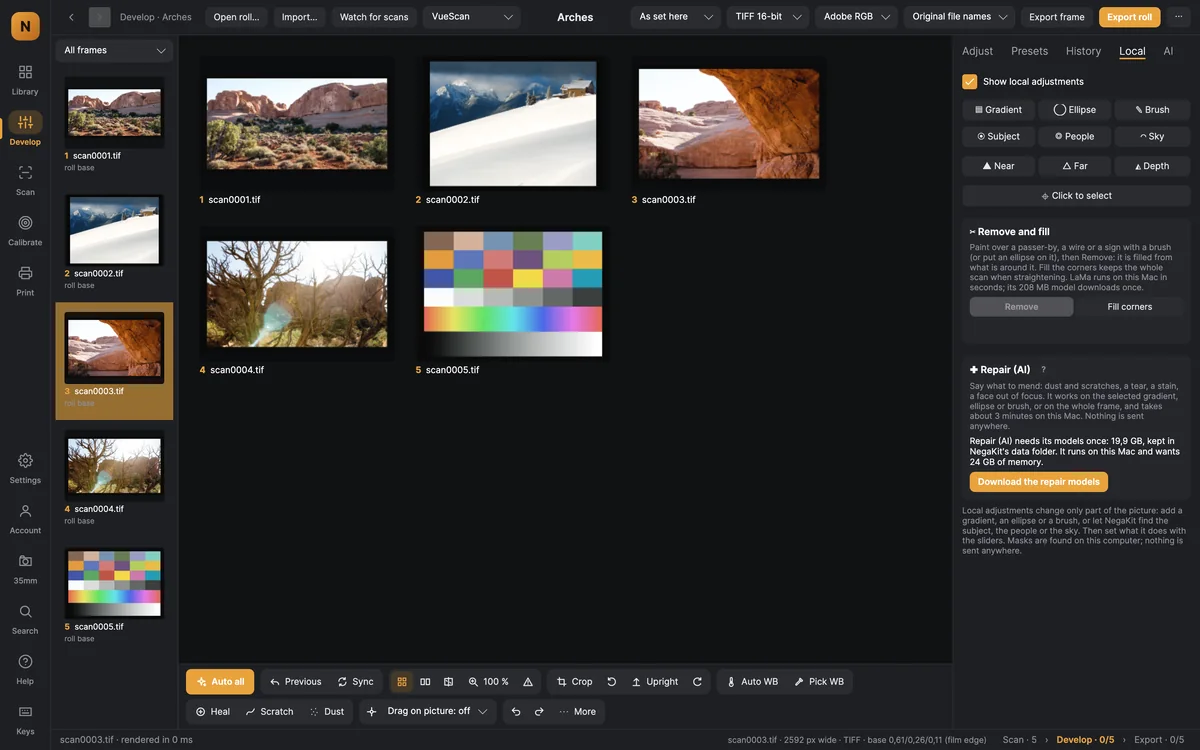Open the Repair (AI) help question mark
This screenshot has height=750, width=1200.
click(x=1044, y=370)
